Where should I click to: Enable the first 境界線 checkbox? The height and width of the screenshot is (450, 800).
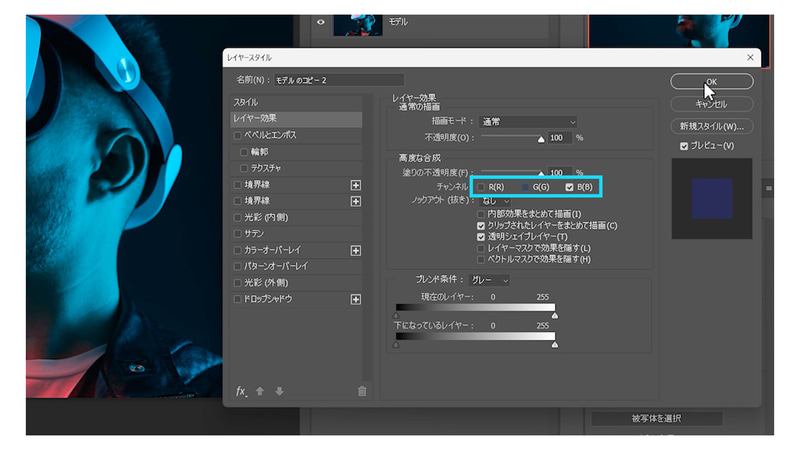[x=237, y=185]
